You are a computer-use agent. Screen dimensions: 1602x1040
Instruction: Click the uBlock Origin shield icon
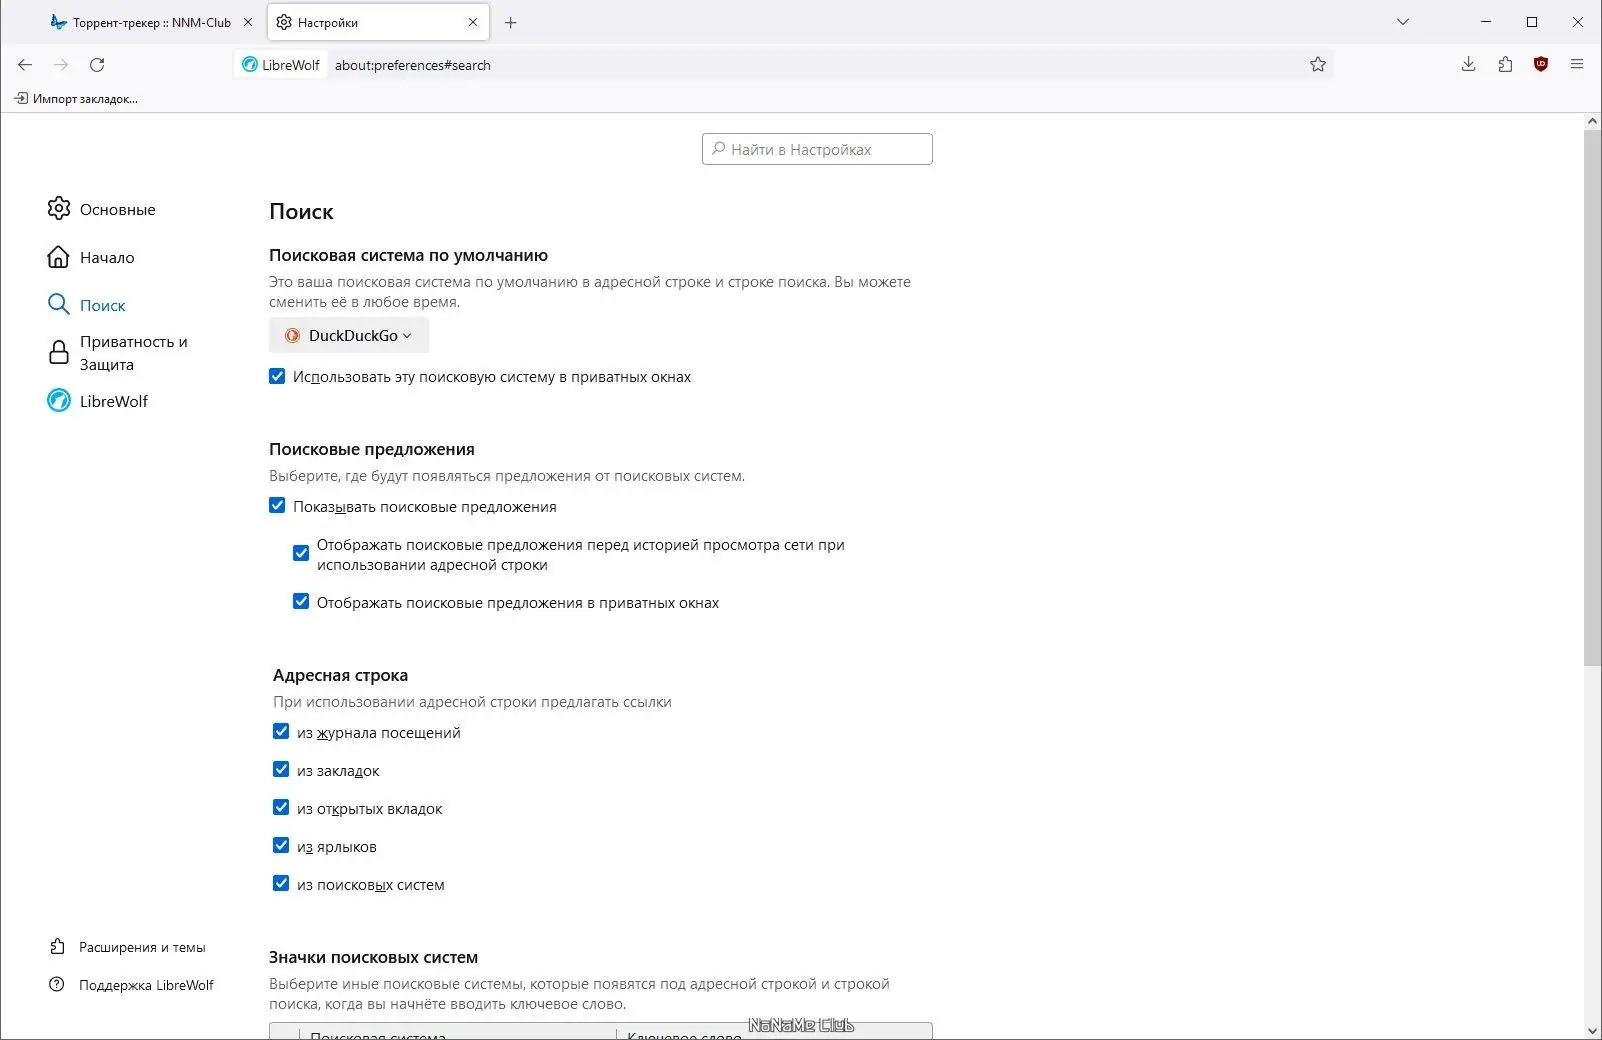click(x=1541, y=65)
